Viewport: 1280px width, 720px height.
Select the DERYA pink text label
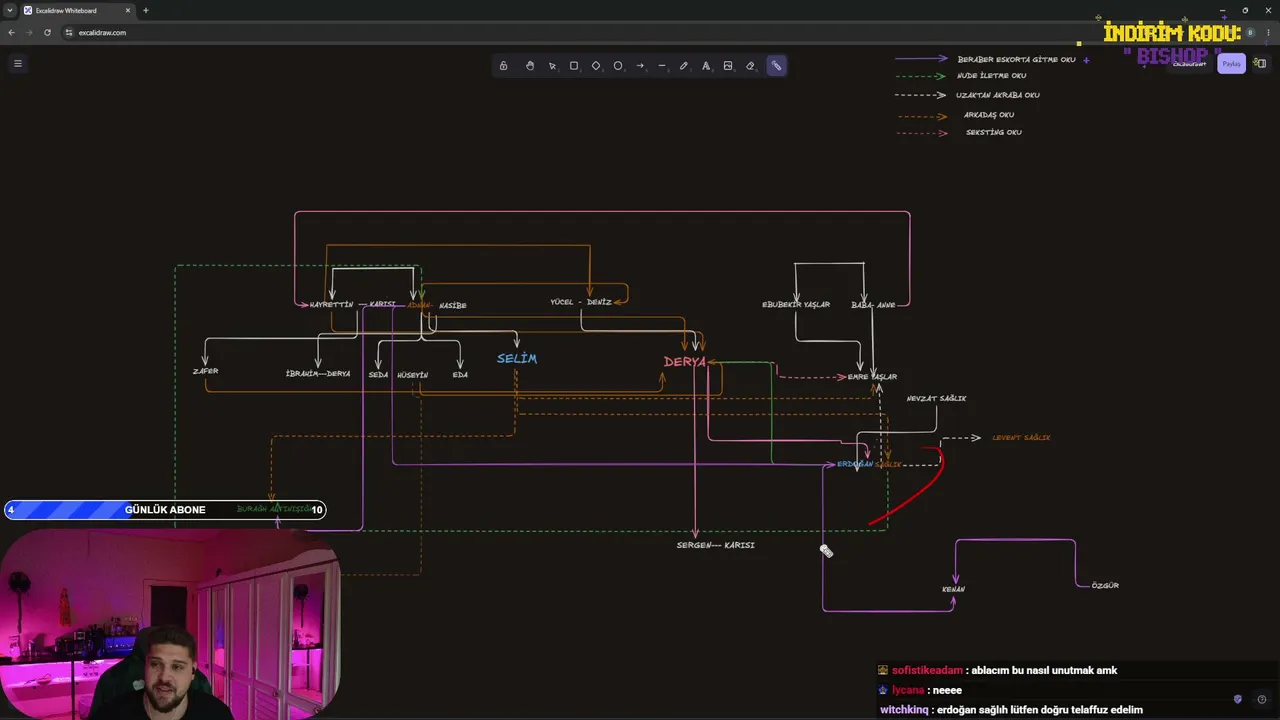click(x=685, y=362)
